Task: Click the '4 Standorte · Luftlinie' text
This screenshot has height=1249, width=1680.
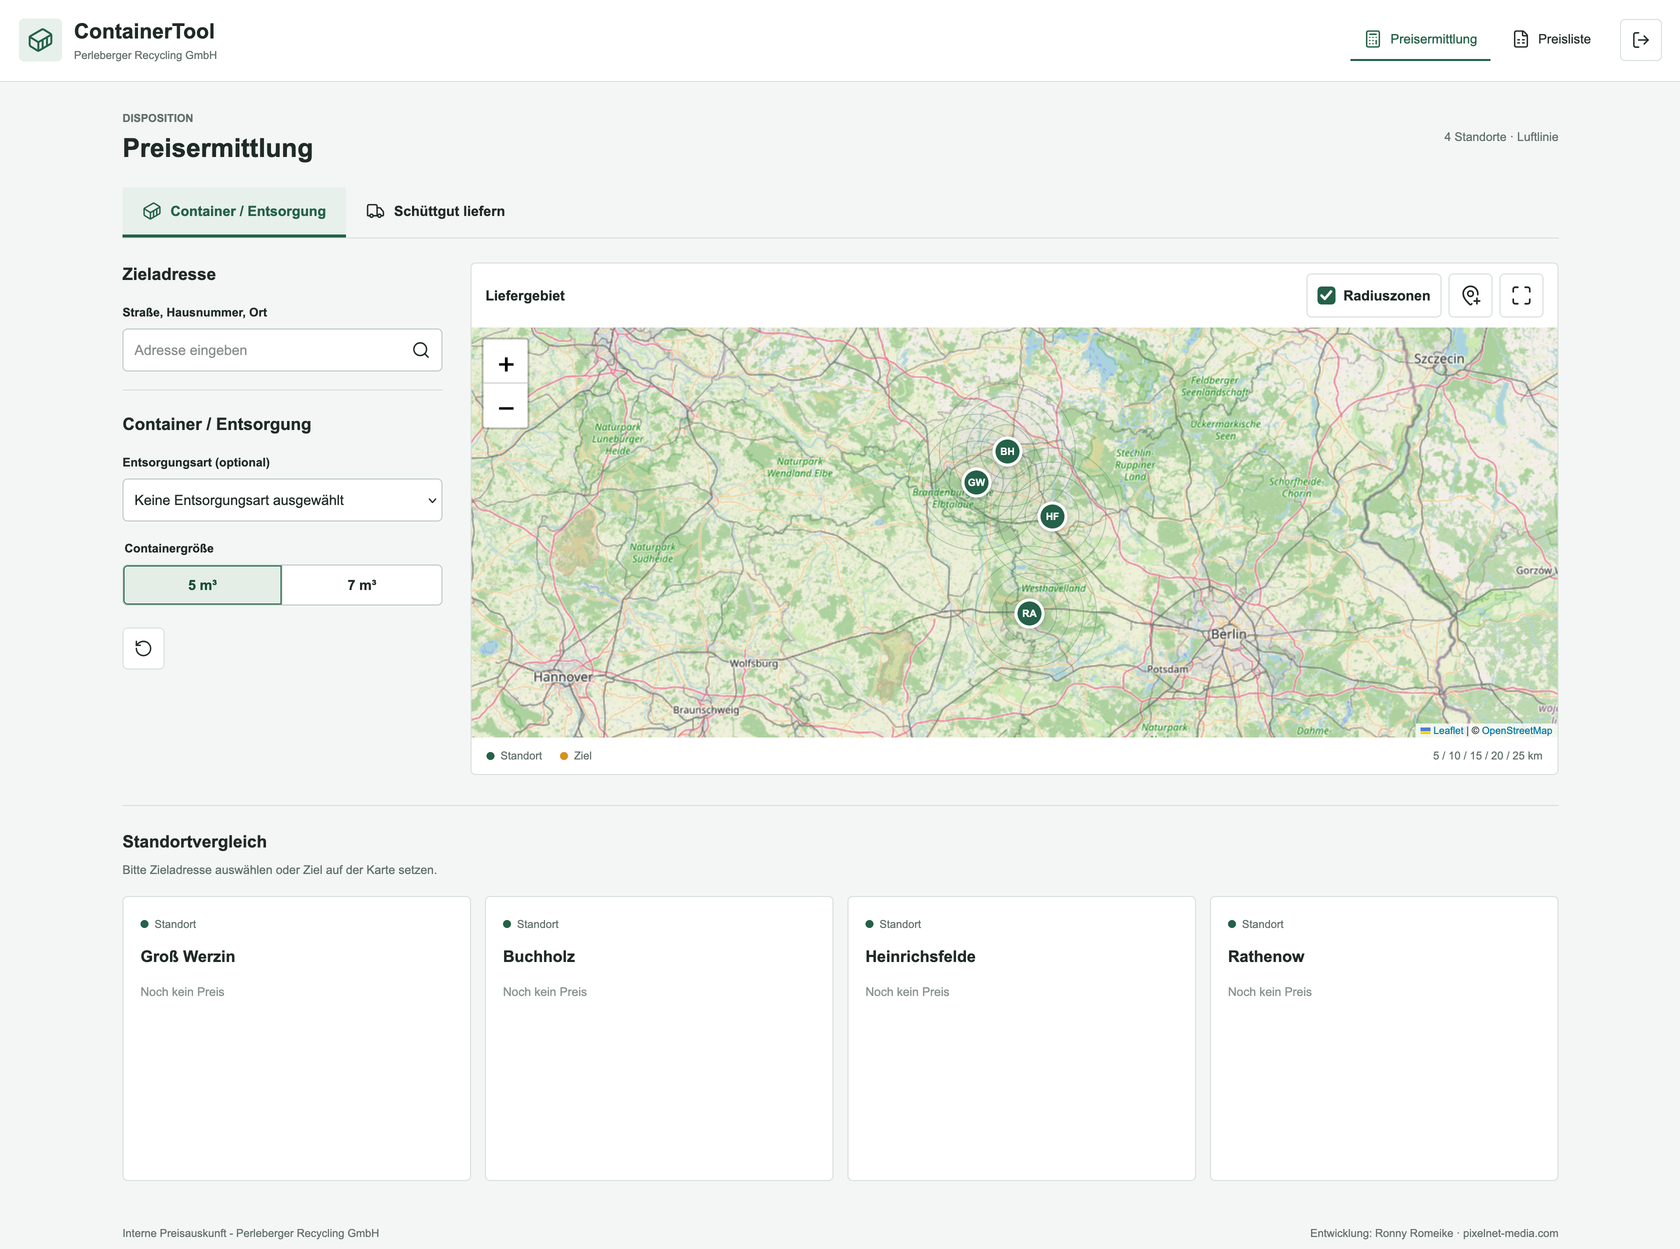Action: click(x=1500, y=137)
